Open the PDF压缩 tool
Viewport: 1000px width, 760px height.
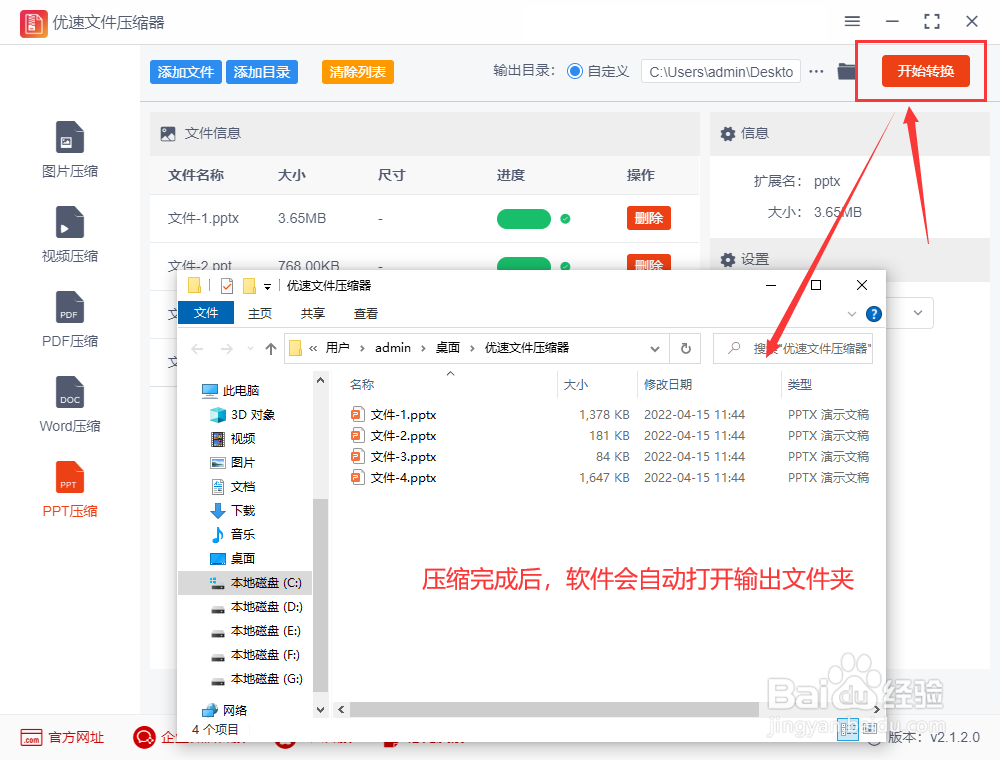(x=70, y=319)
